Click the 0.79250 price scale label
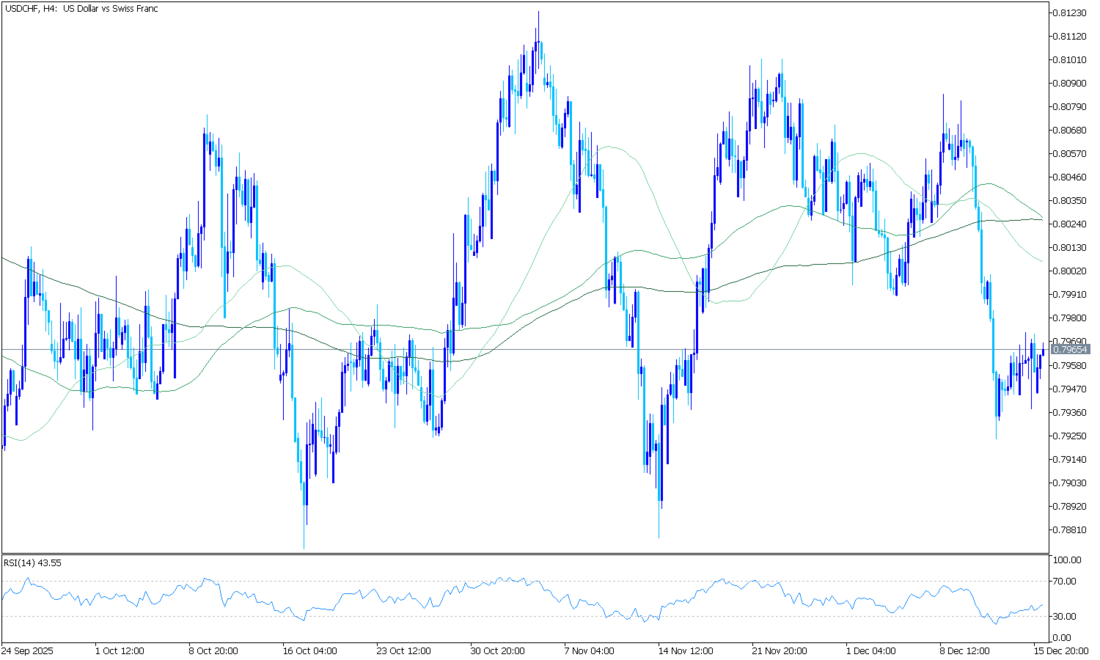 [1070, 436]
